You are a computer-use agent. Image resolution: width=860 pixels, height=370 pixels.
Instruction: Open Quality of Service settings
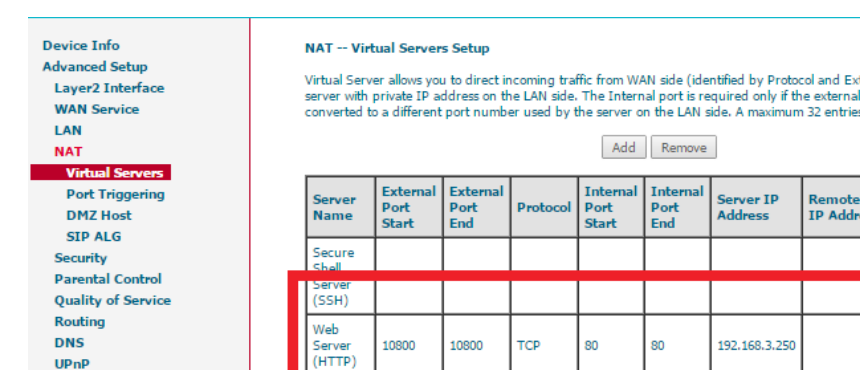point(112,300)
